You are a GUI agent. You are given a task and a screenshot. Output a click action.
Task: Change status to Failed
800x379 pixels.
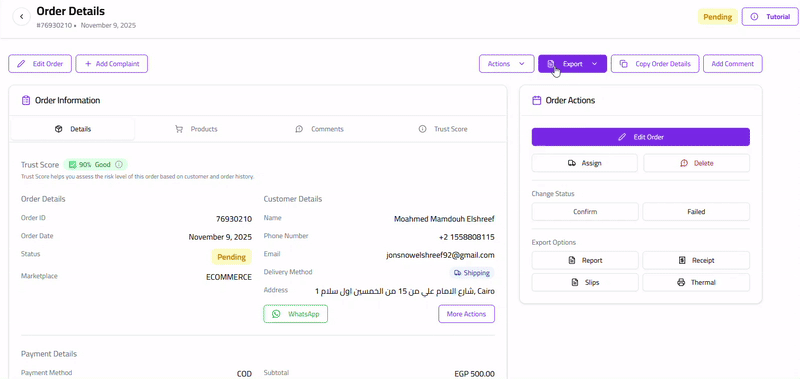696,212
